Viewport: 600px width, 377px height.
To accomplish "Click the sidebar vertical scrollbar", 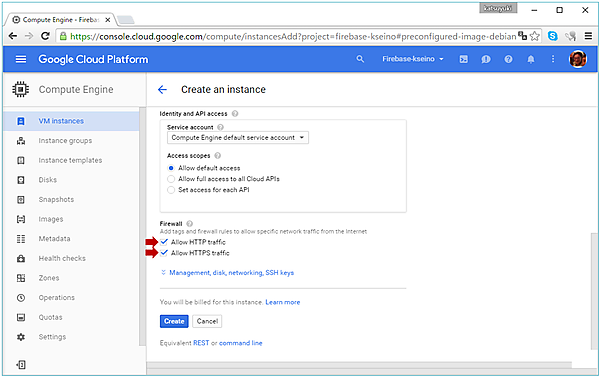I will (142, 226).
